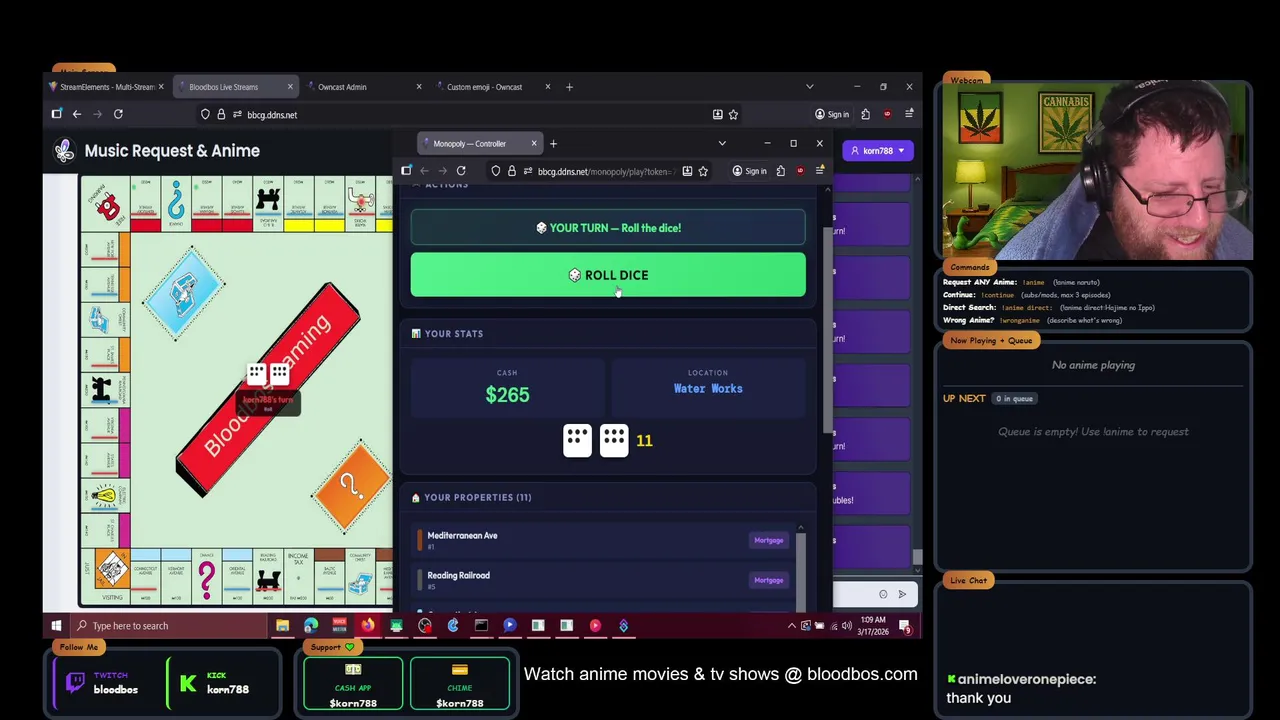This screenshot has width=1280, height=720.
Task: Click properties list scroll up arrow
Action: point(800,527)
